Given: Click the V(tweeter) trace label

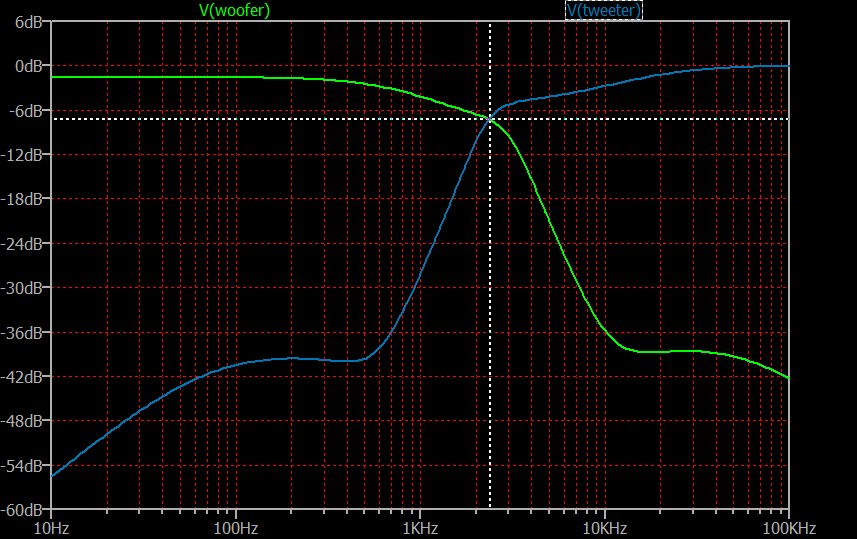Looking at the screenshot, I should pyautogui.click(x=604, y=10).
